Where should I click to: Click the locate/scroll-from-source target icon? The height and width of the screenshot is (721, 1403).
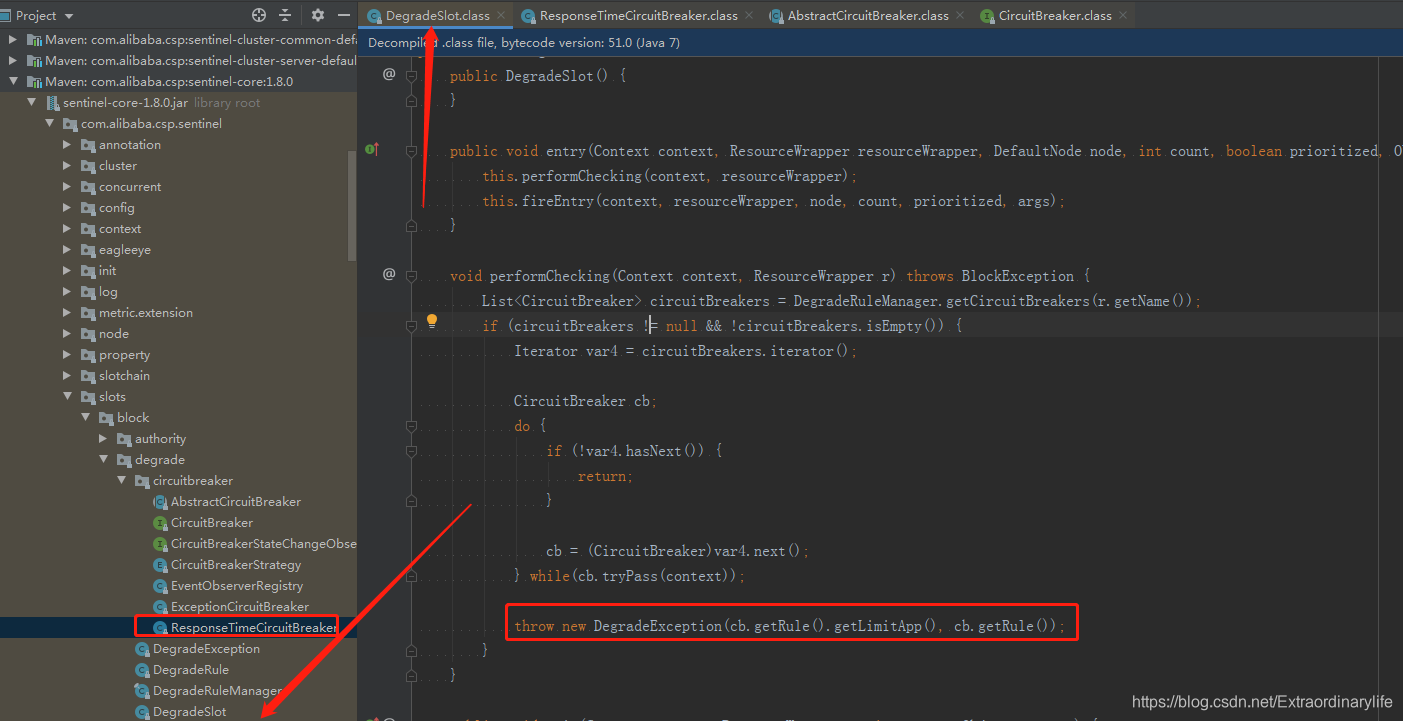point(259,15)
